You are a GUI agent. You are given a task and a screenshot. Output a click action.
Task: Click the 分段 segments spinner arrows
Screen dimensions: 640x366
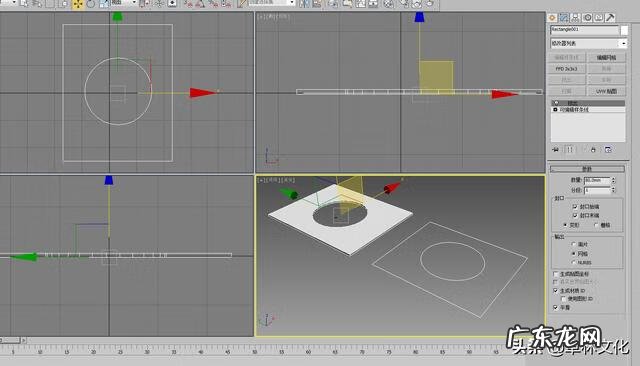[x=613, y=191]
